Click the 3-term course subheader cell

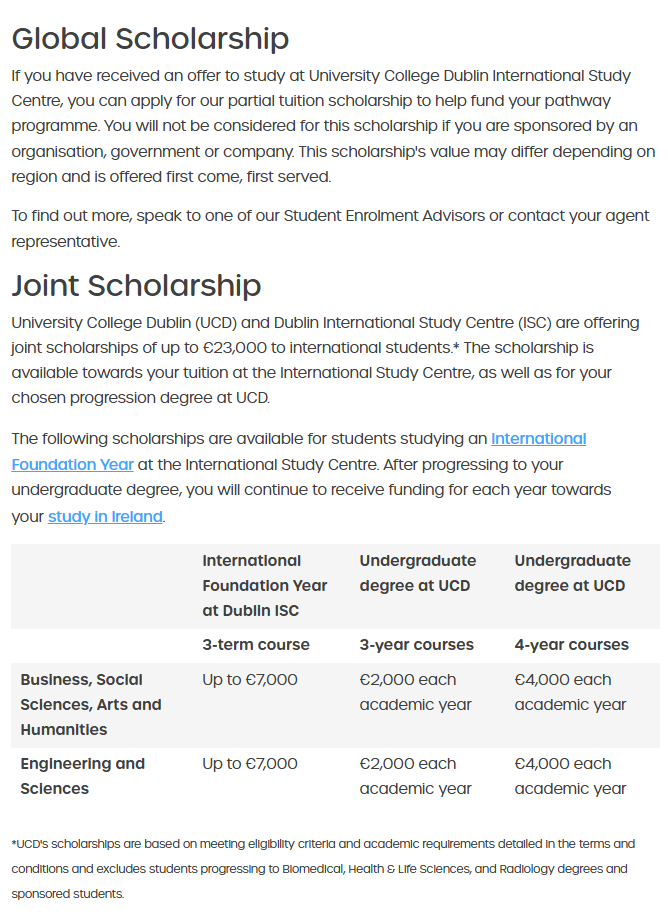[x=256, y=645]
